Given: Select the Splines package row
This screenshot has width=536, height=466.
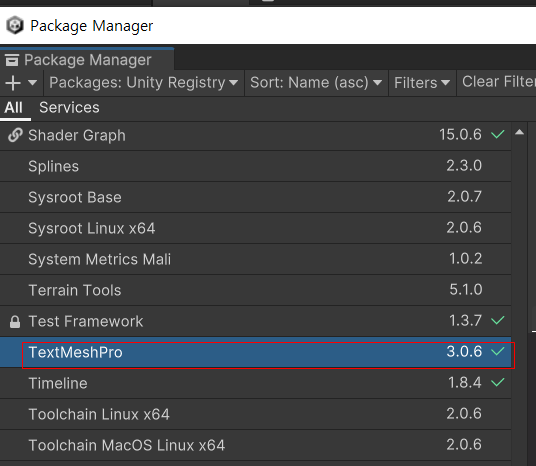Looking at the screenshot, I should (x=255, y=166).
